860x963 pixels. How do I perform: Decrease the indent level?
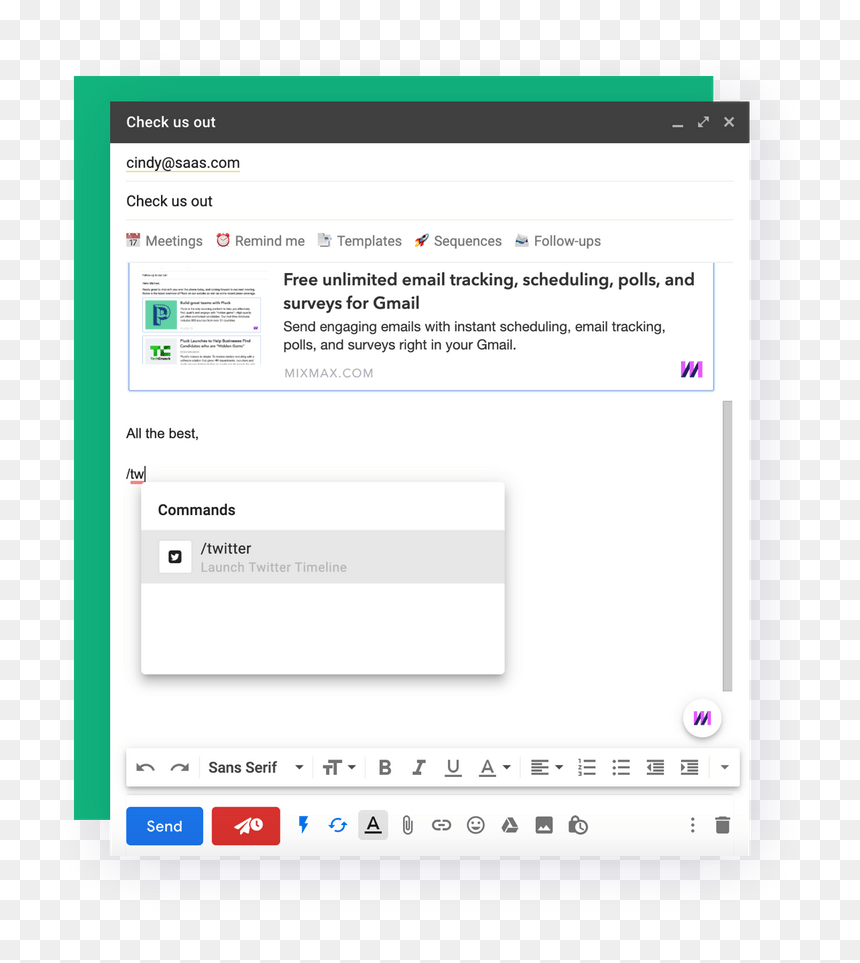point(655,768)
